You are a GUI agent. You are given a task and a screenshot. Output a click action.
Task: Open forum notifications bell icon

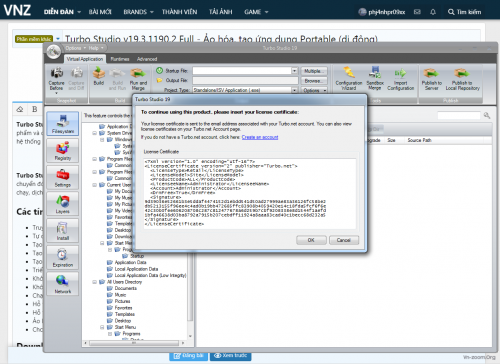(433, 12)
